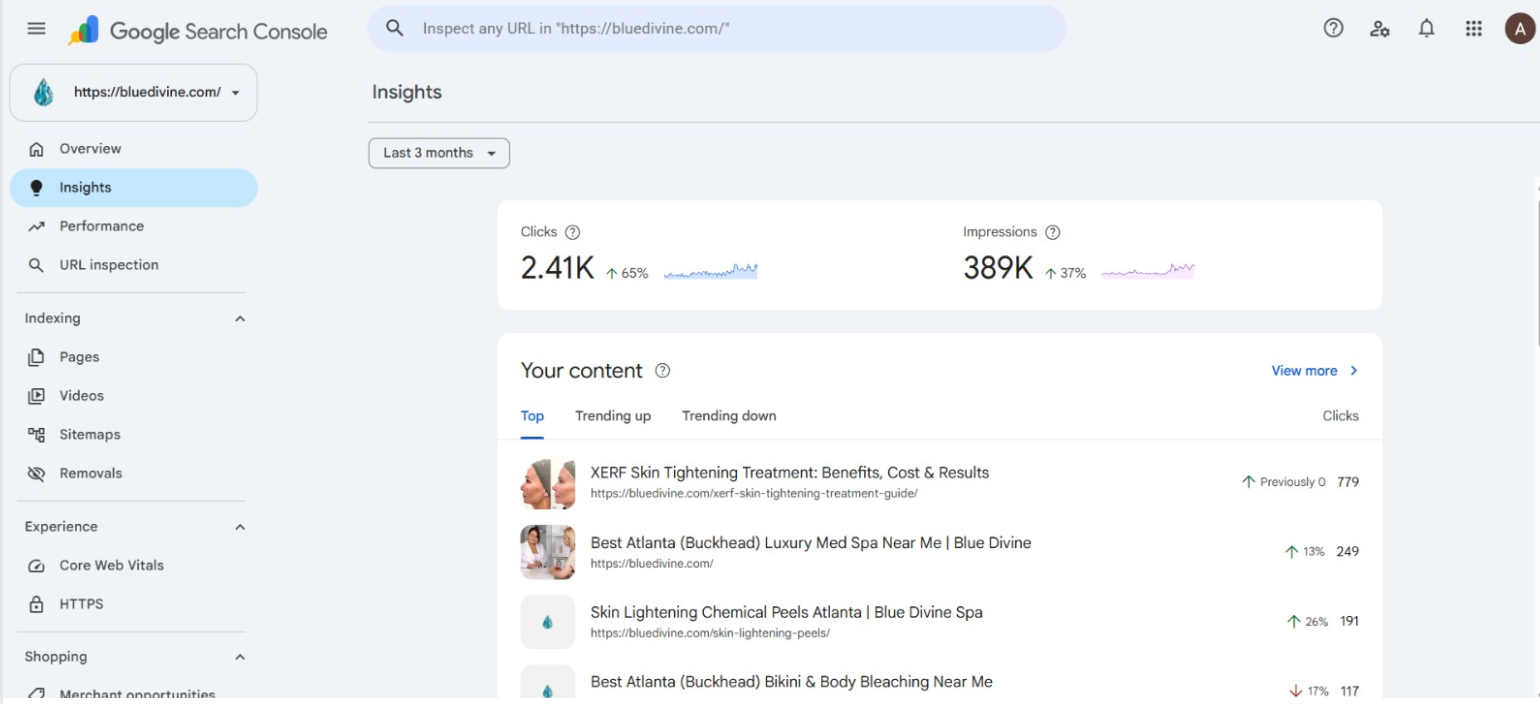Click the HTTPS padlock icon
The width and height of the screenshot is (1540, 704).
tap(37, 604)
